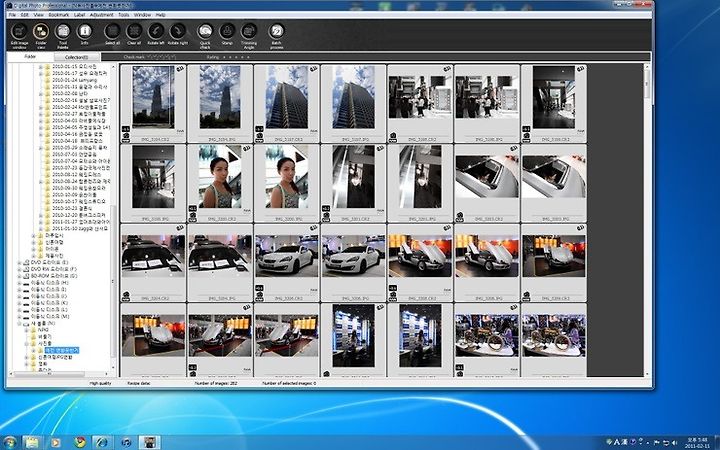The width and height of the screenshot is (720, 450).
Task: Click the taskbar clock
Action: (x=695, y=443)
